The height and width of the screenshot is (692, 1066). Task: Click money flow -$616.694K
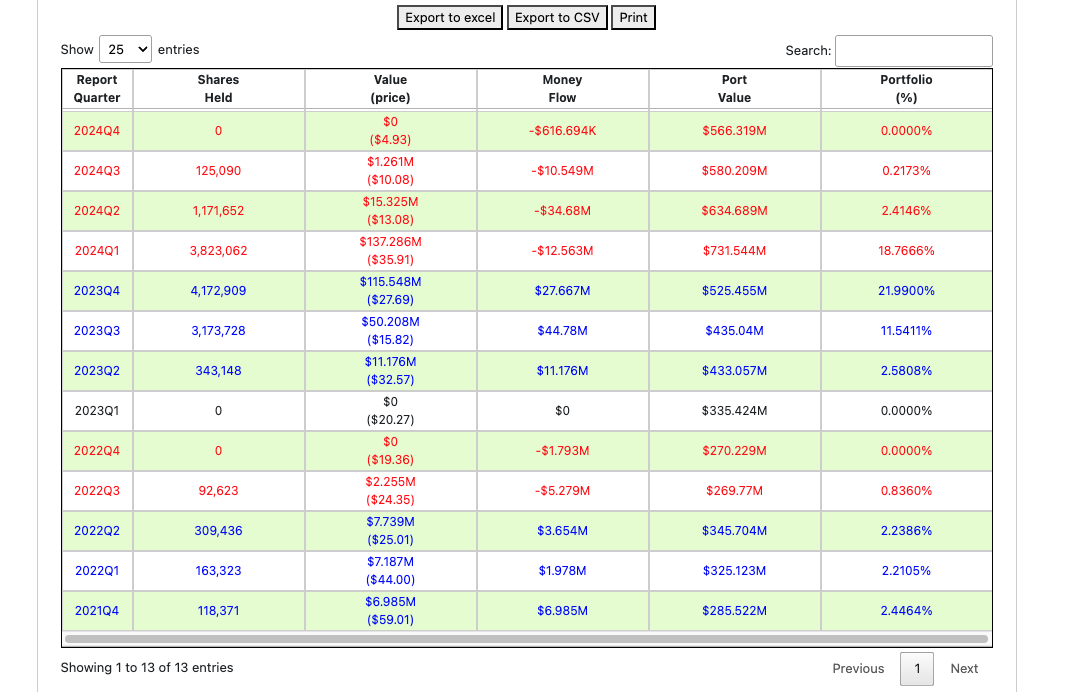(x=562, y=131)
